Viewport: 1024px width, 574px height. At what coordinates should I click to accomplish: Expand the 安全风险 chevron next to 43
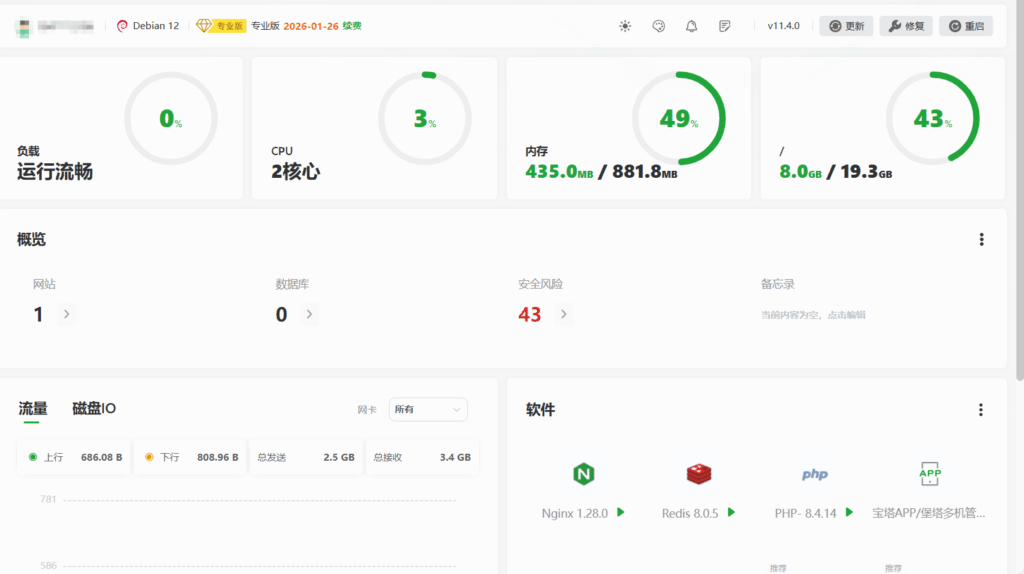pos(563,314)
